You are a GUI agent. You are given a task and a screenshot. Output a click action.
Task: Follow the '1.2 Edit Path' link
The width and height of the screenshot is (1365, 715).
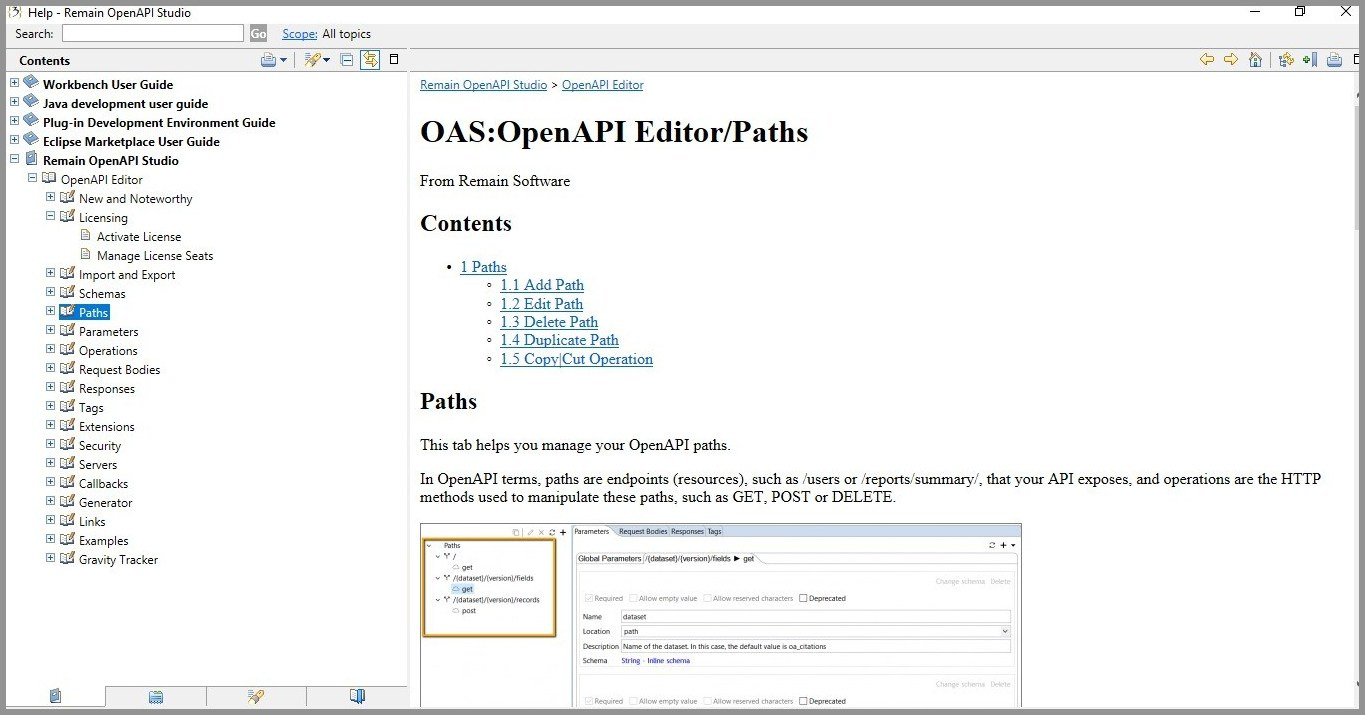[542, 304]
